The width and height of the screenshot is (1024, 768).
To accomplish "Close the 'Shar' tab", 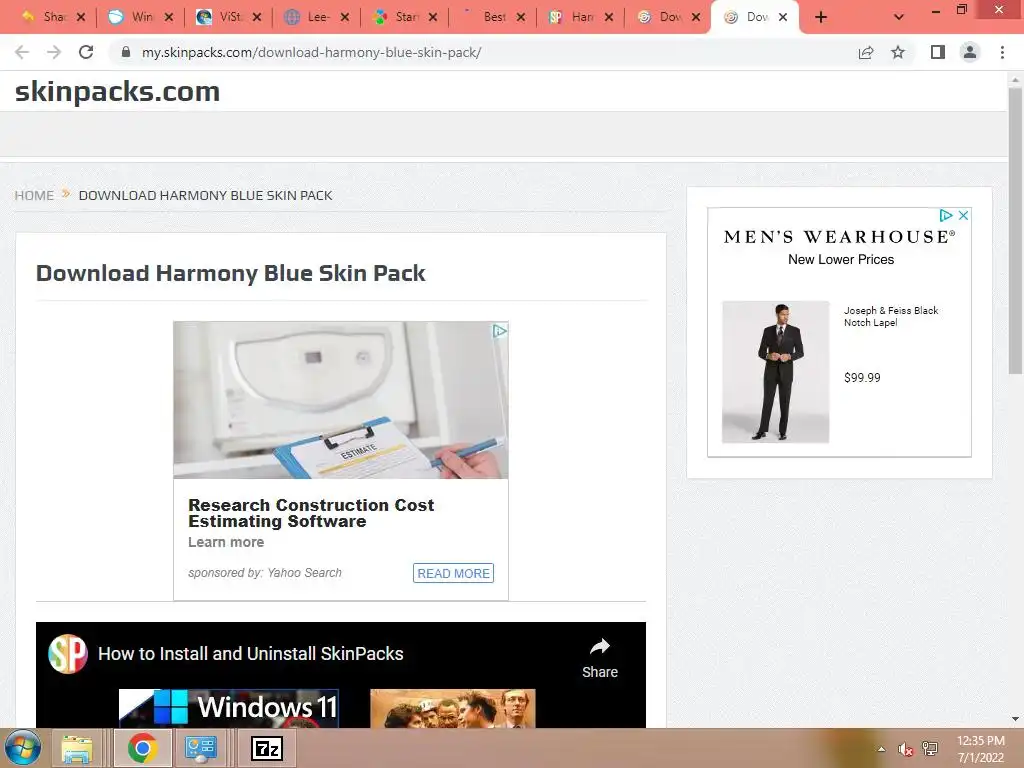I will (x=81, y=18).
